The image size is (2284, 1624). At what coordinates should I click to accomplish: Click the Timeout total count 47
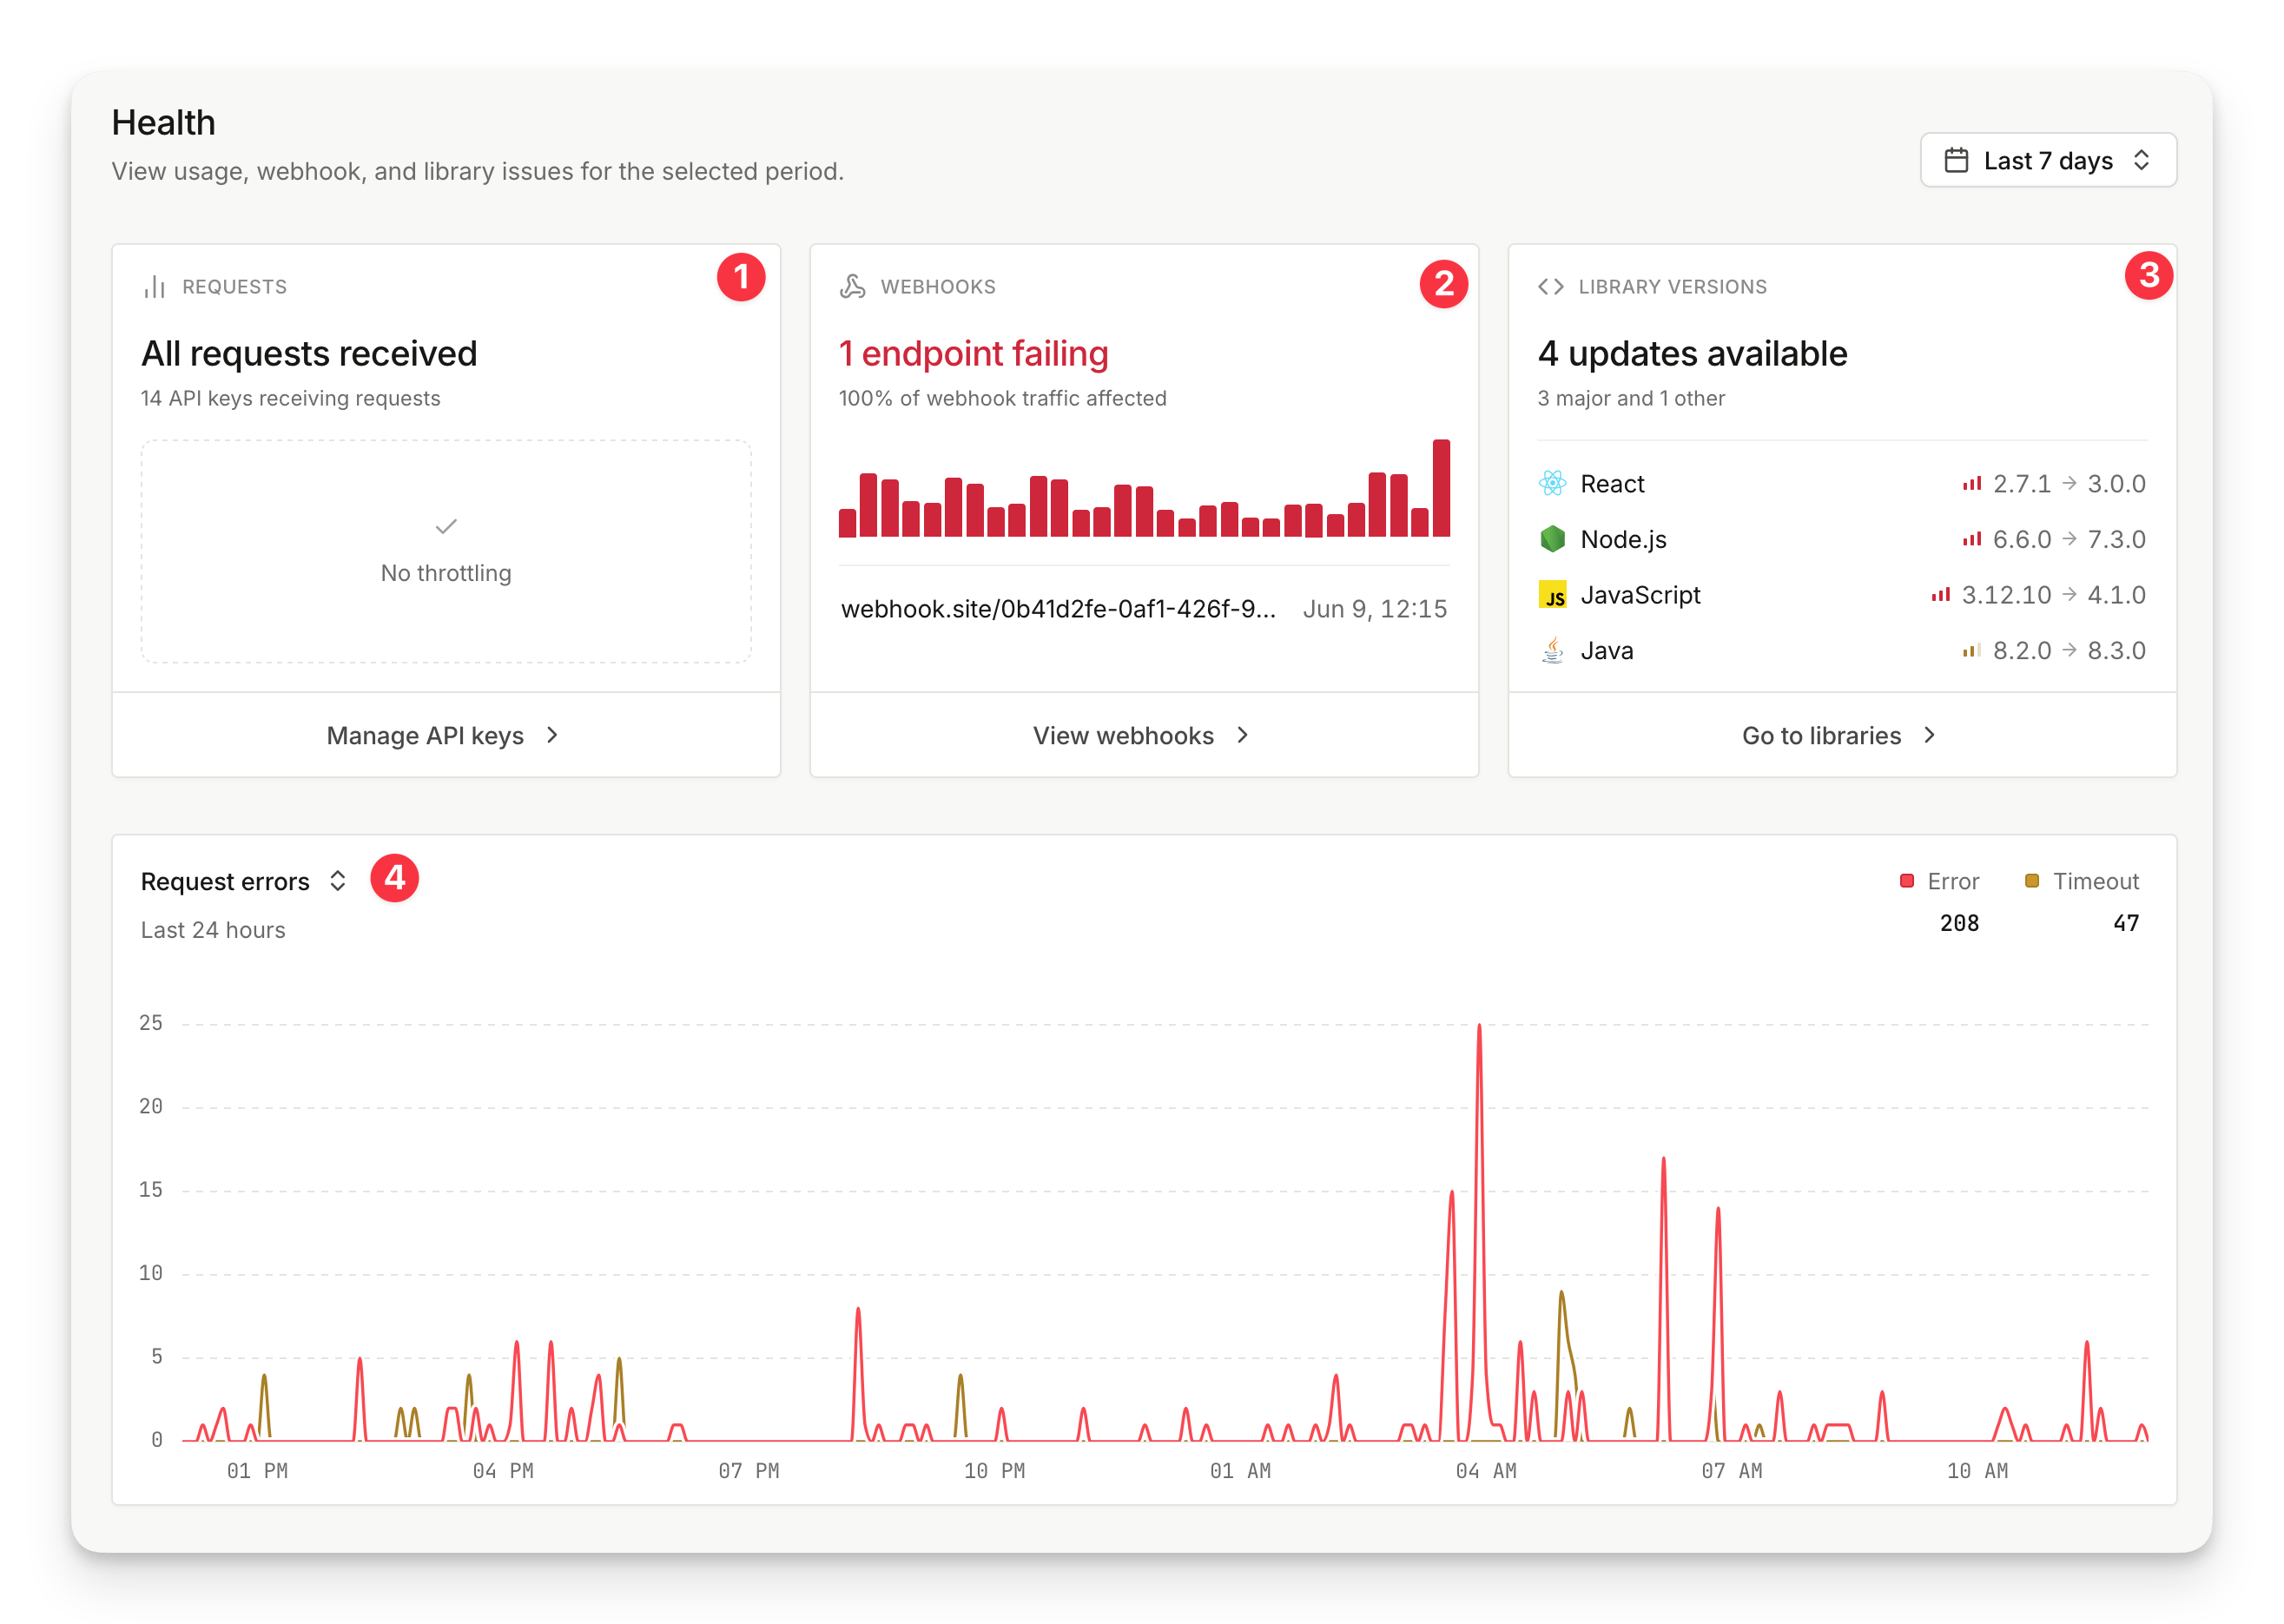point(2126,923)
